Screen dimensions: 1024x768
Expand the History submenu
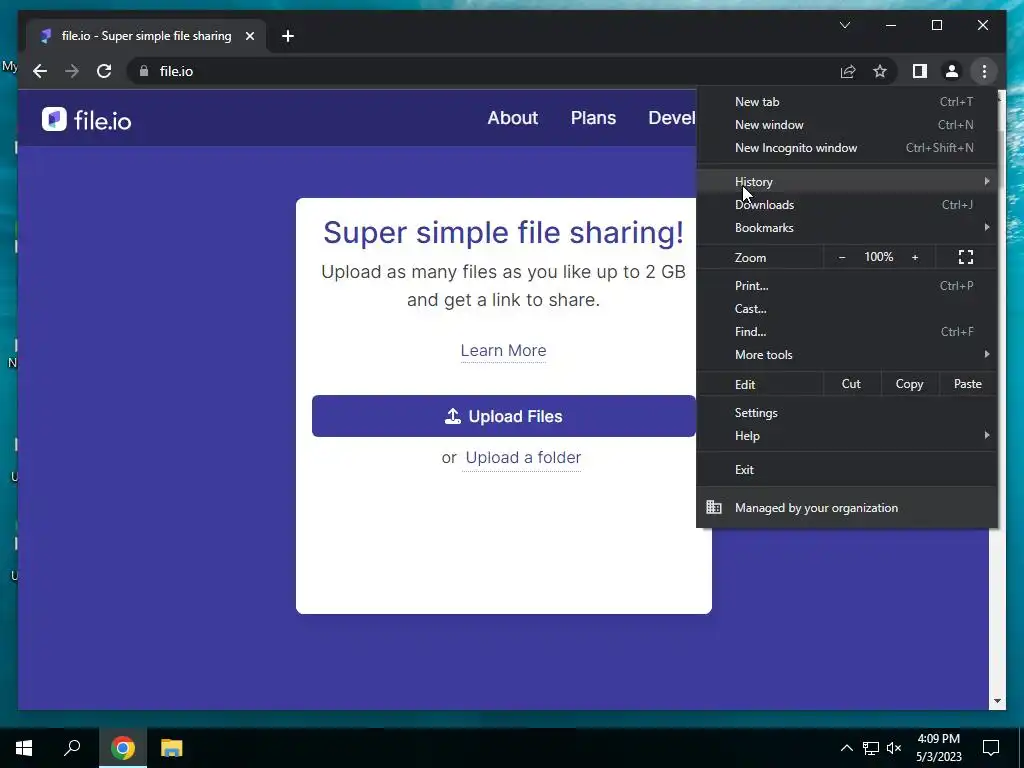[846, 182]
